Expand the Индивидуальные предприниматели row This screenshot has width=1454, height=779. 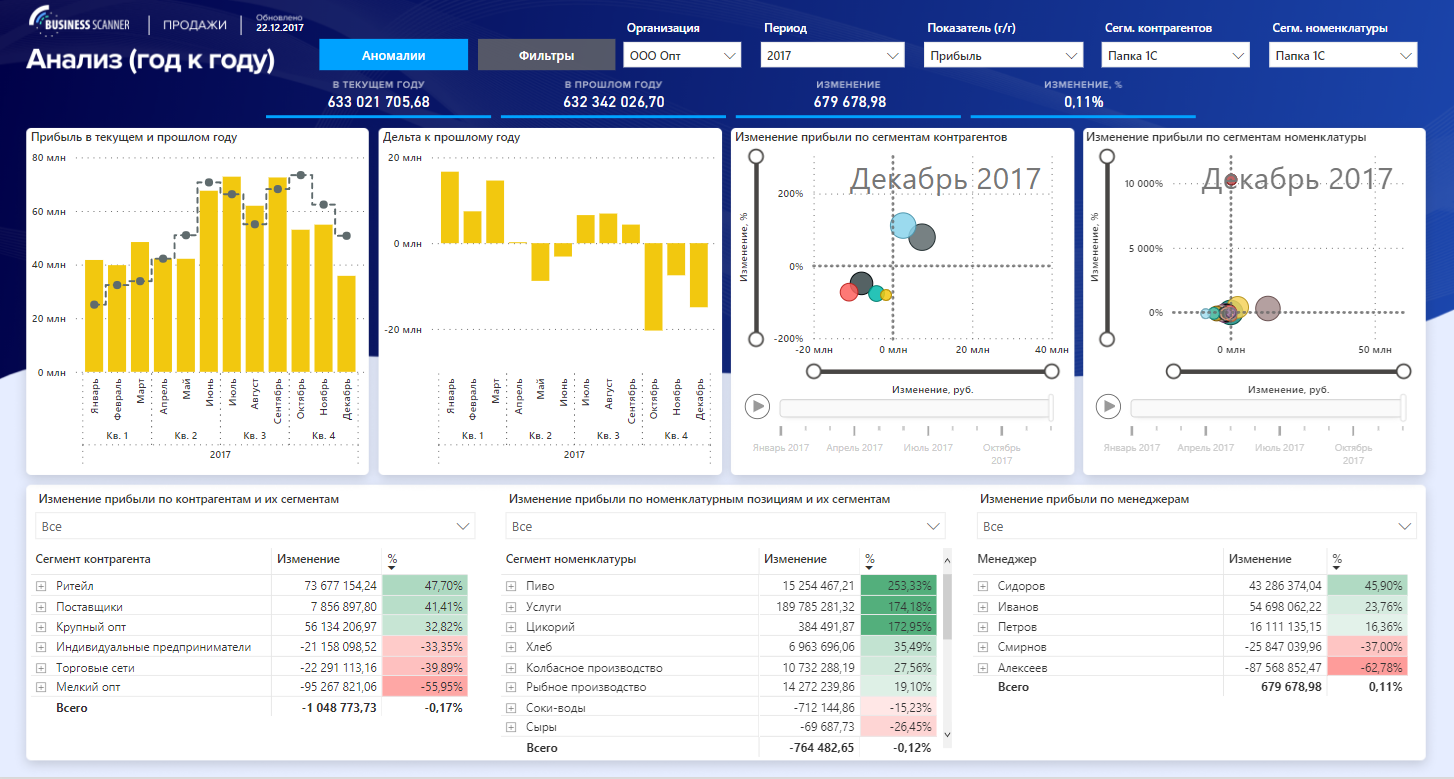[x=42, y=647]
